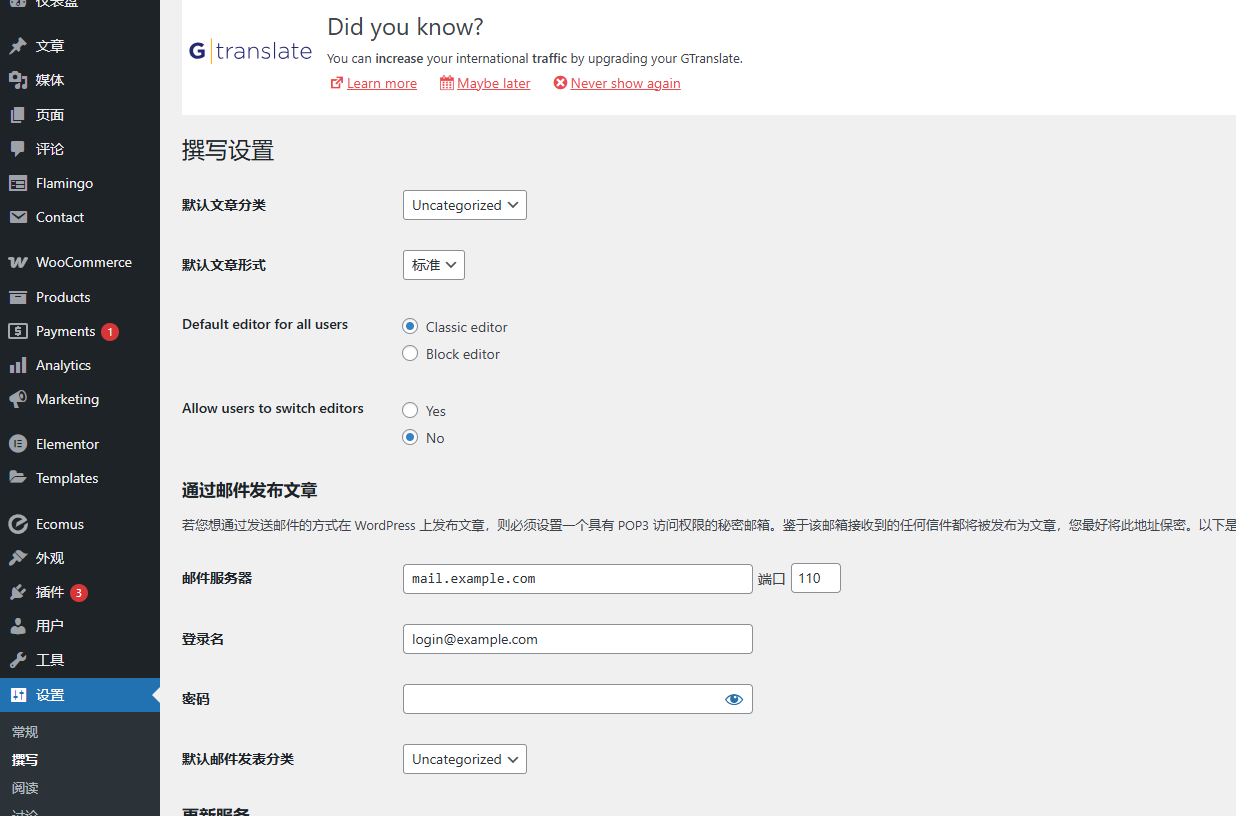This screenshot has height=816, width=1236.
Task: Switch to the 常规 settings submenu
Action: pyautogui.click(x=24, y=731)
